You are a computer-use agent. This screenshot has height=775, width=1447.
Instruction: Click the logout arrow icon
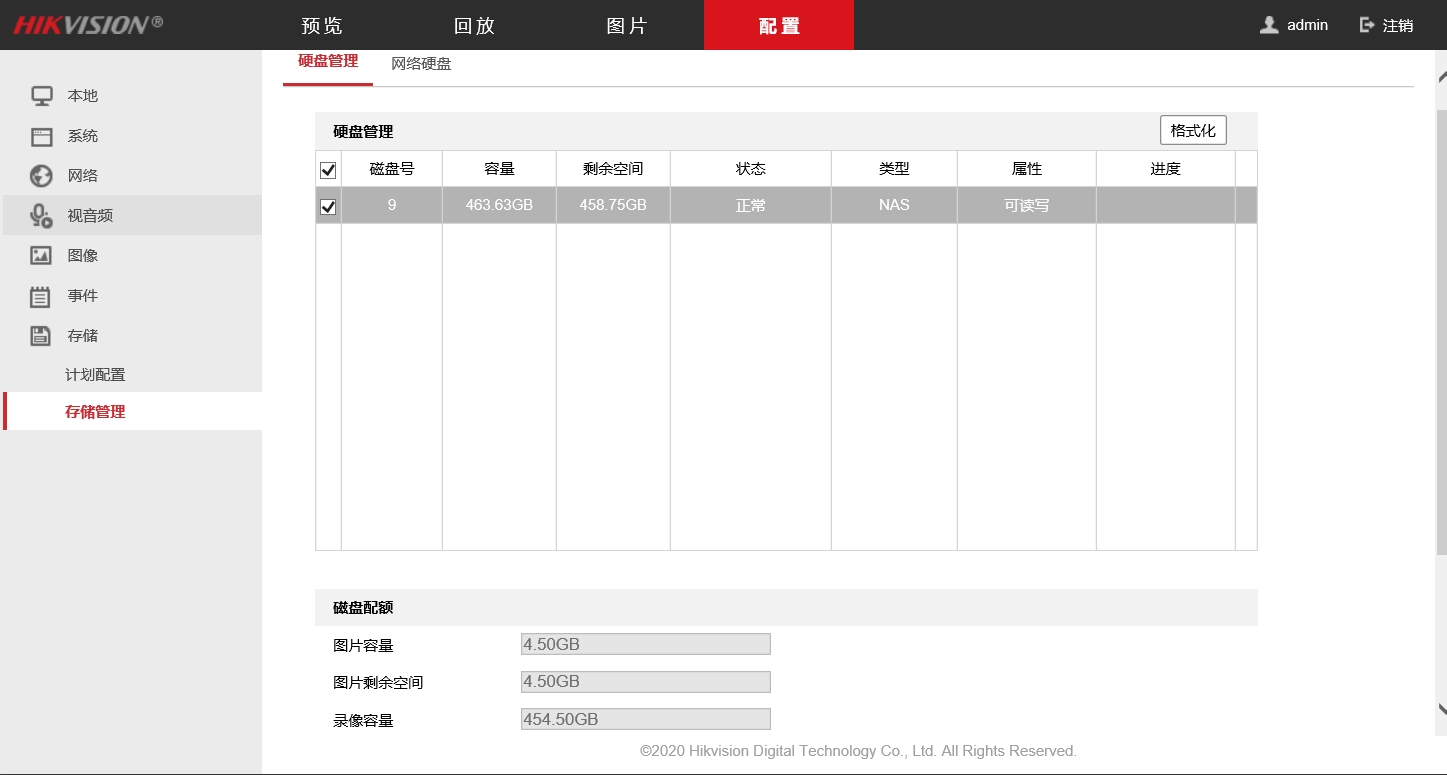(1367, 25)
